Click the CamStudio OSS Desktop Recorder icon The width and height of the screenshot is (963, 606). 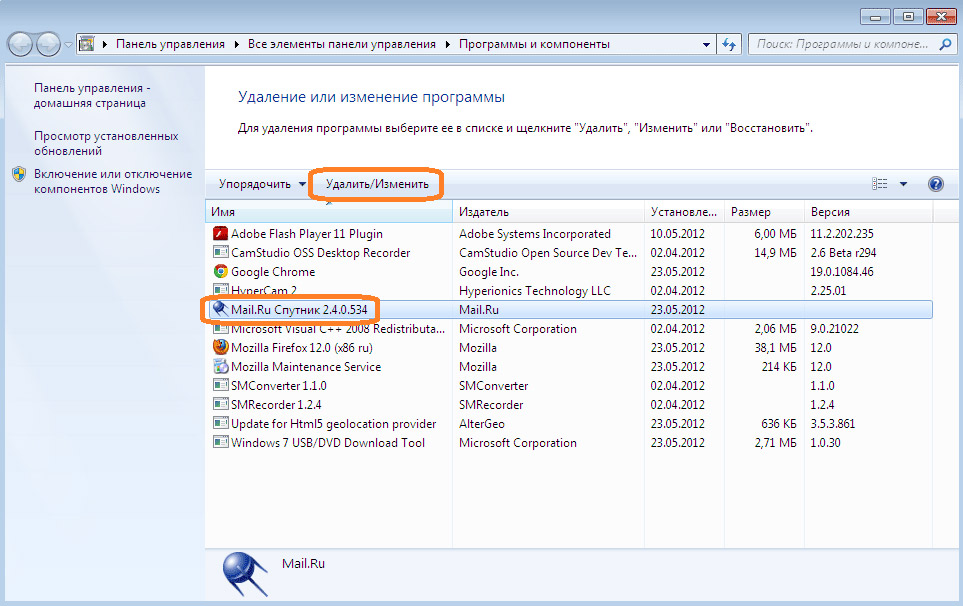pyautogui.click(x=221, y=253)
